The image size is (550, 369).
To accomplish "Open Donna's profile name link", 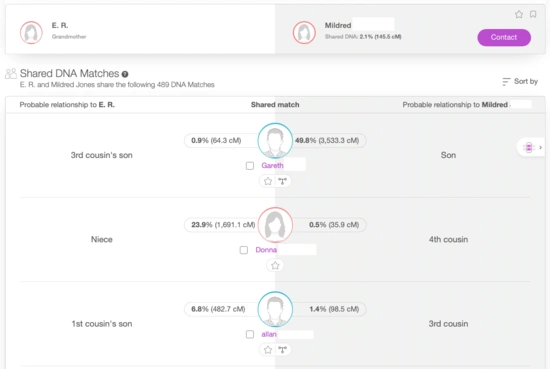I will (266, 250).
